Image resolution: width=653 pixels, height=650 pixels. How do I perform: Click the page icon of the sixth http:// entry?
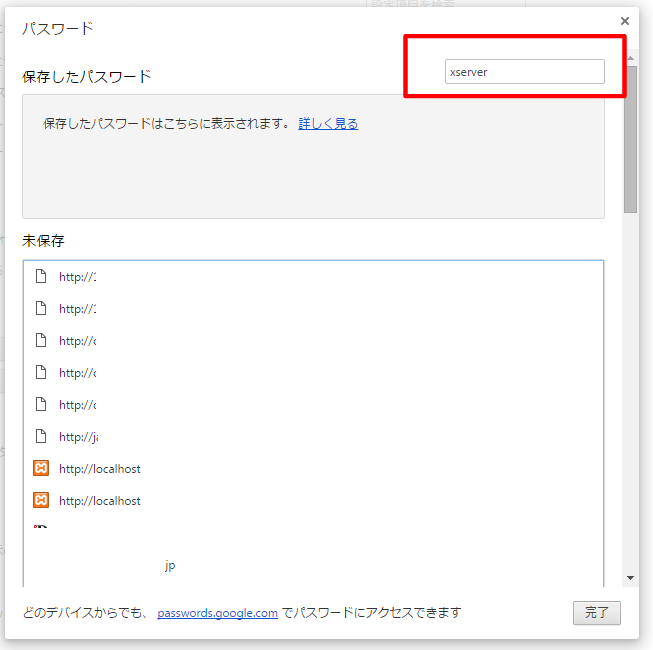tap(41, 436)
